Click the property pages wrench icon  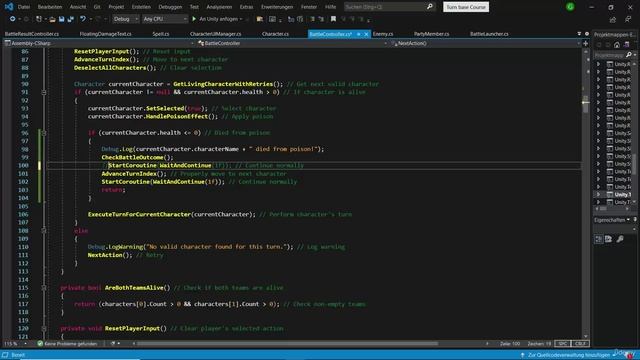620,239
